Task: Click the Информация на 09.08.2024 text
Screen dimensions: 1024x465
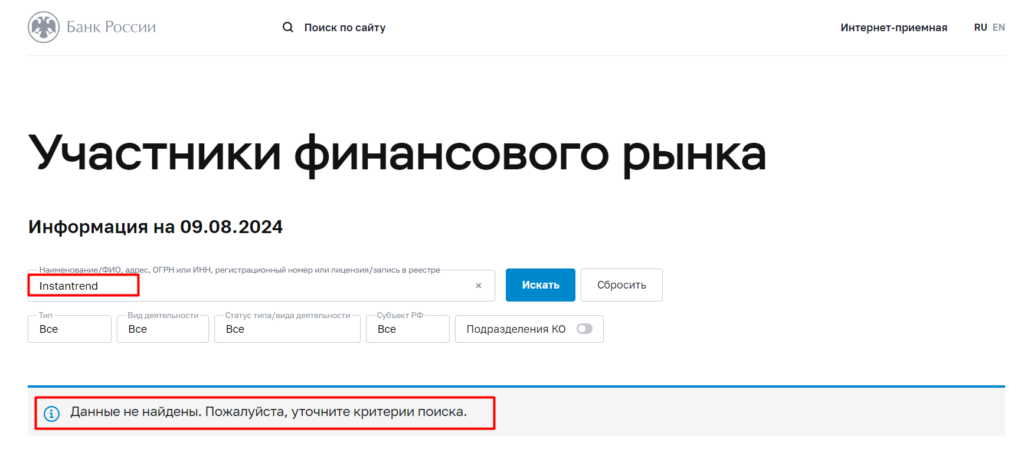Action: coord(155,227)
